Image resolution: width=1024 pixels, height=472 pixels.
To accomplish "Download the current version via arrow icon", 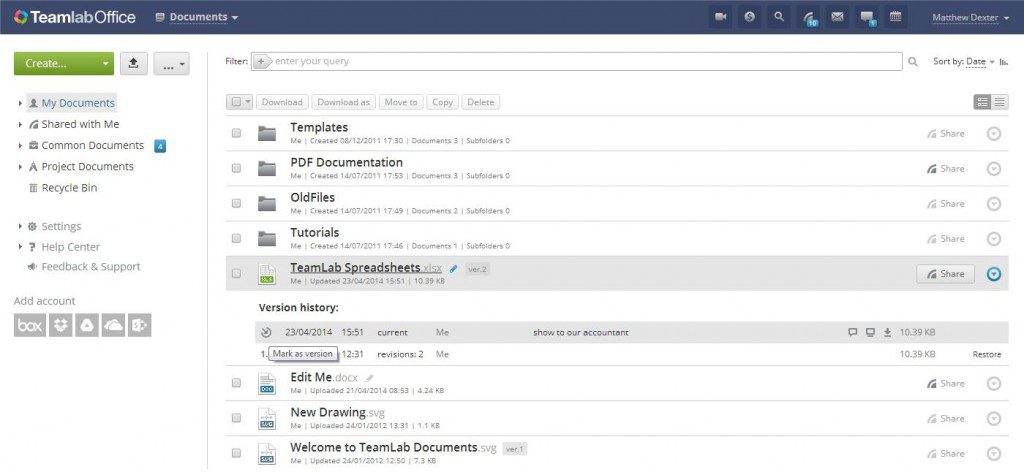I will [887, 332].
